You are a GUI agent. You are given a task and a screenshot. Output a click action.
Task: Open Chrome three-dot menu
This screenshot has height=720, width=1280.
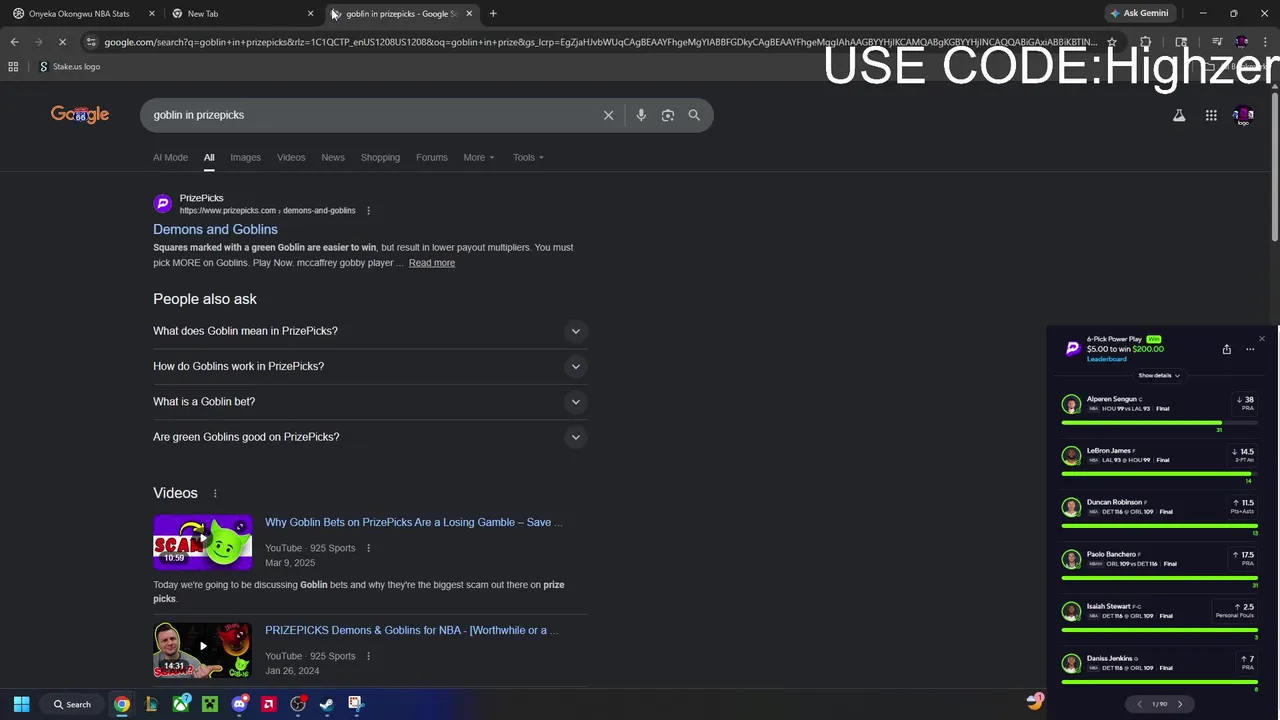coord(1265,42)
